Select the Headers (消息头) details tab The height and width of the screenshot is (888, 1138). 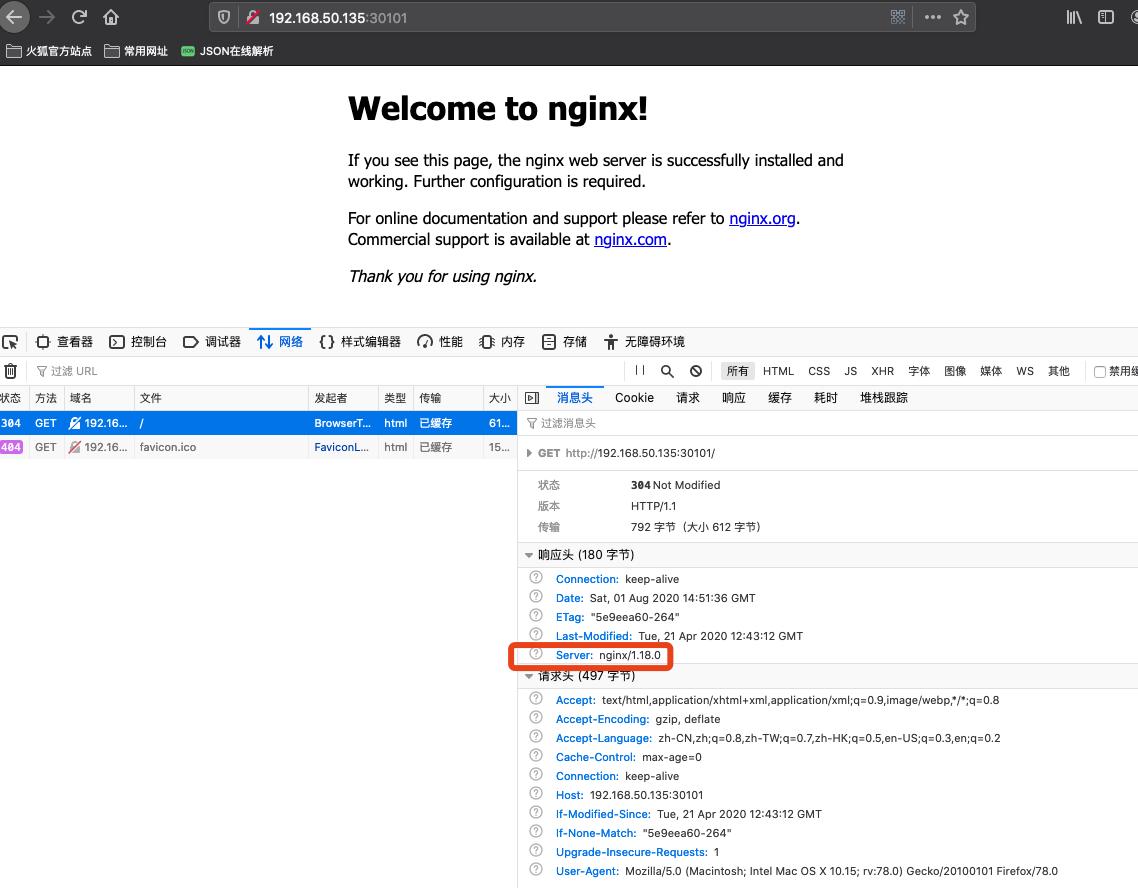click(575, 398)
